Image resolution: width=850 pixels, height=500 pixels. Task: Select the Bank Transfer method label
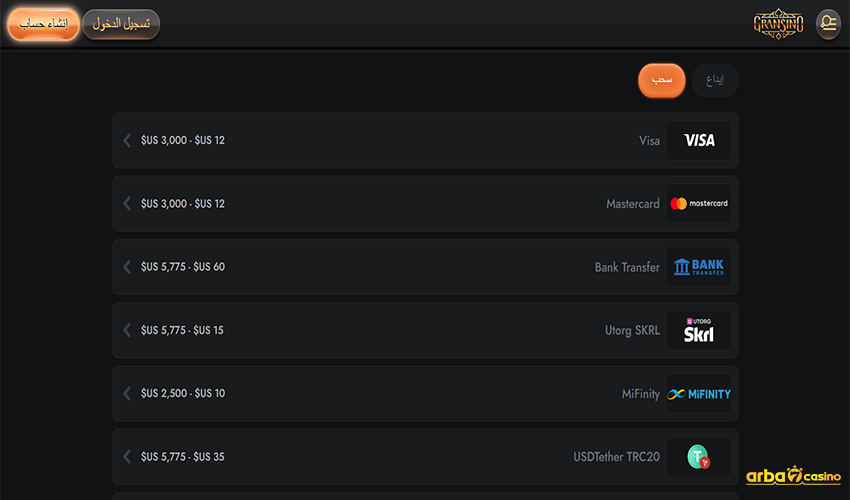click(627, 267)
